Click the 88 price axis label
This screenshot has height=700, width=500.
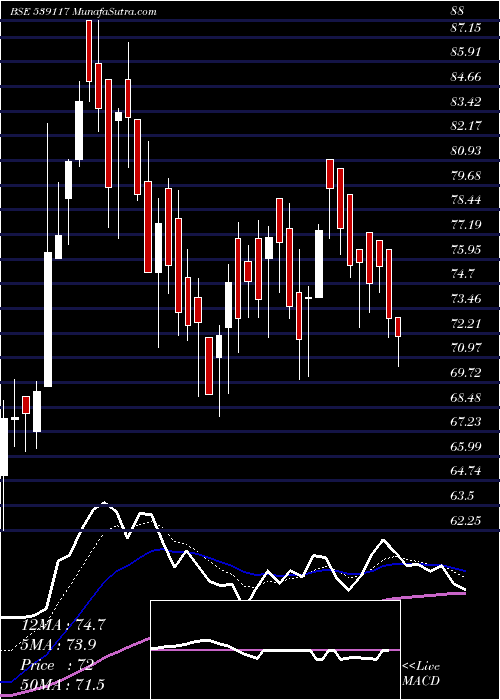458,11
